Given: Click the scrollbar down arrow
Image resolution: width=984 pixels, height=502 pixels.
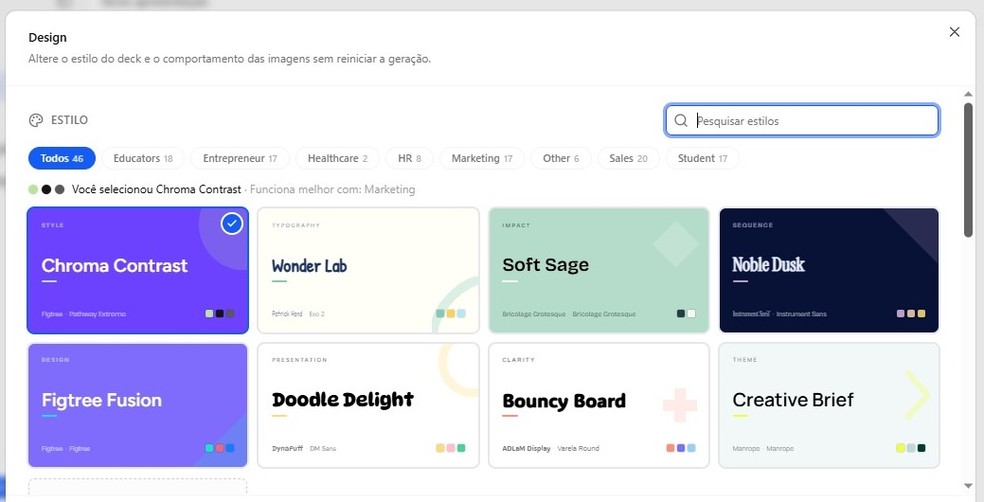Looking at the screenshot, I should (x=968, y=486).
